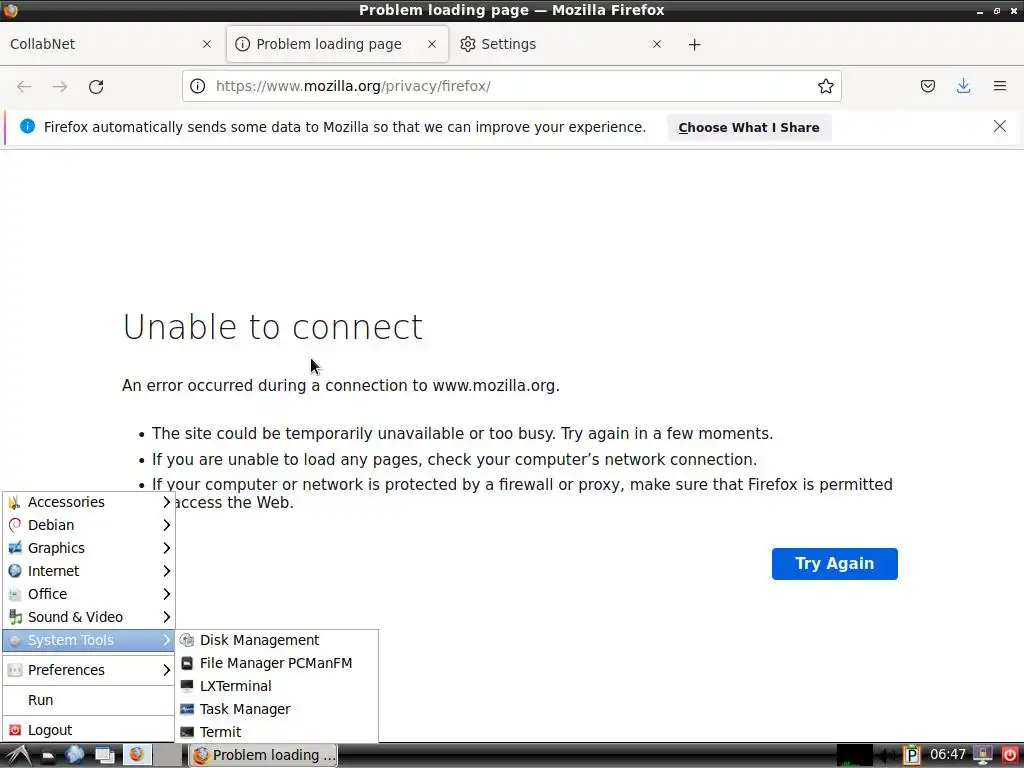This screenshot has height=768, width=1024.
Task: Open the Internet submenu
Action: point(89,571)
